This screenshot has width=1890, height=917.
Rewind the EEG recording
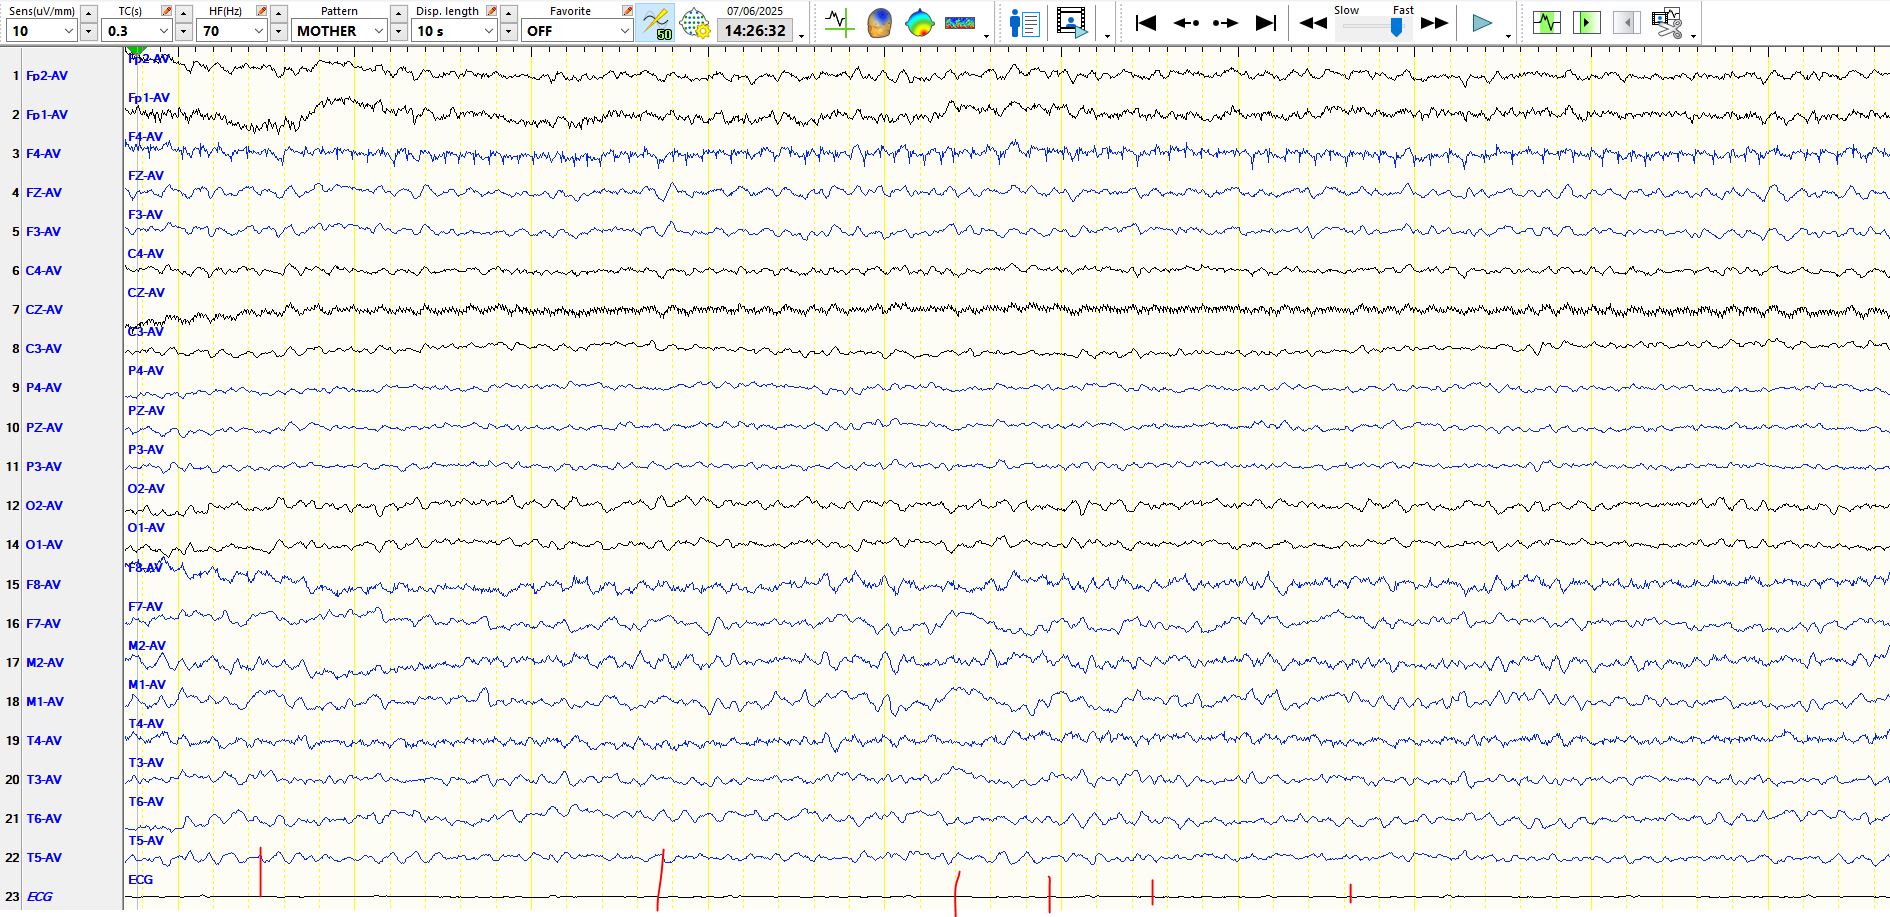point(1313,22)
